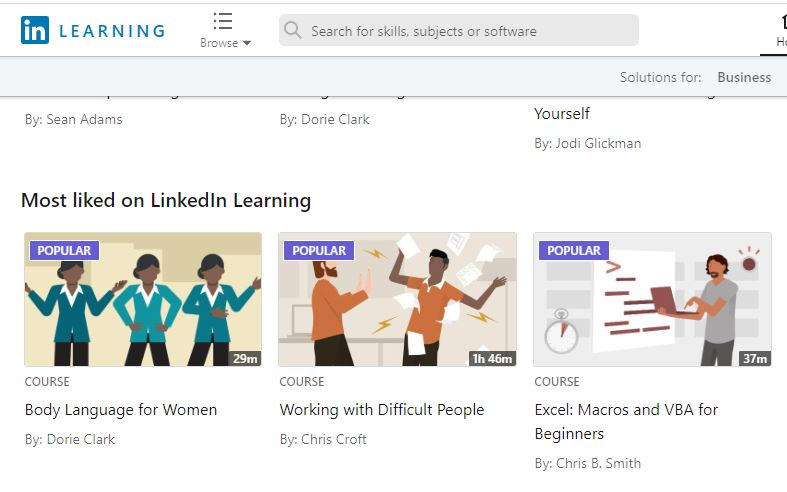This screenshot has width=787, height=492.
Task: Select Business under Solutions for
Action: coord(744,77)
